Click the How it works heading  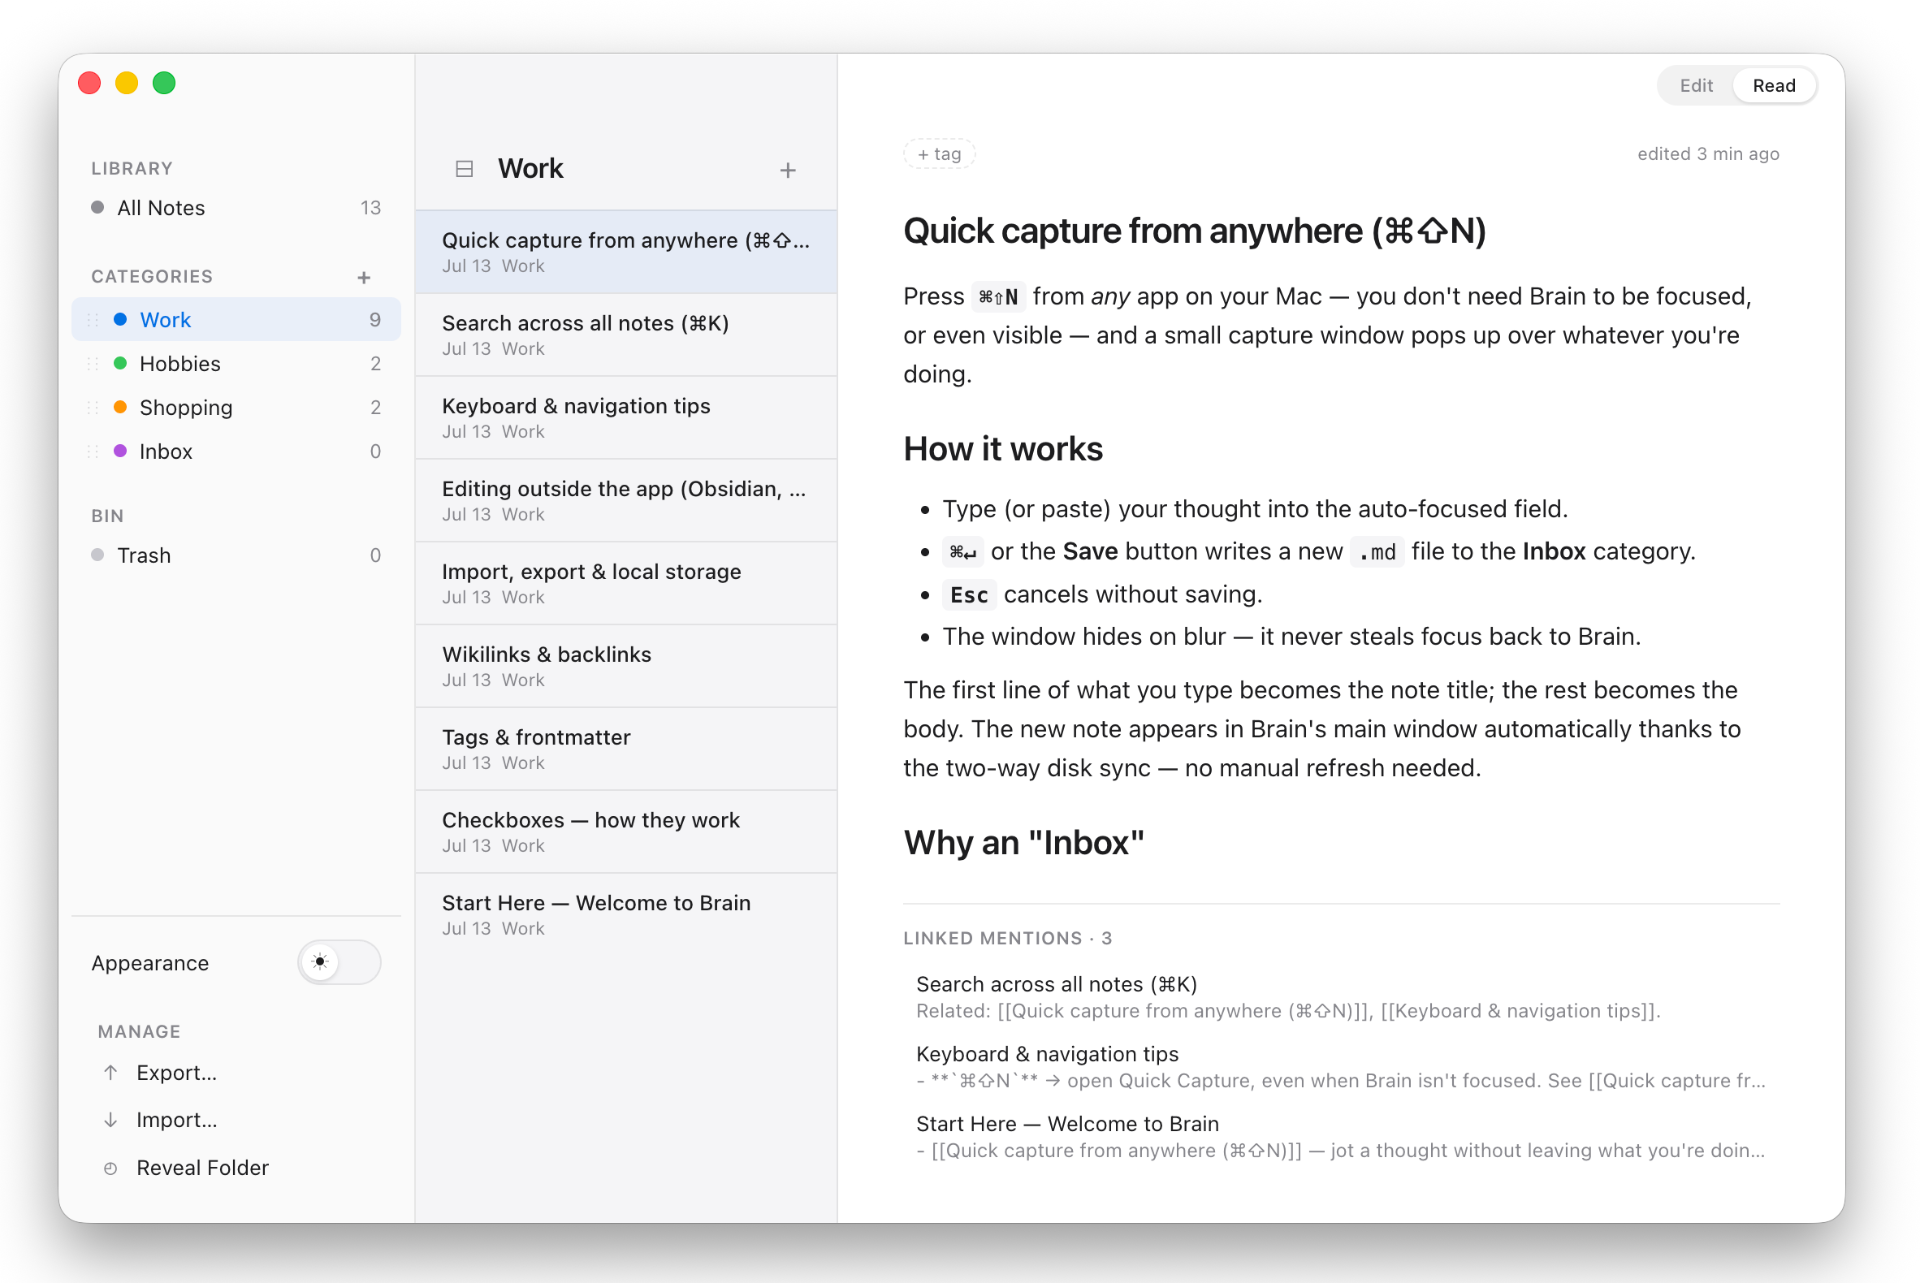pyautogui.click(x=1003, y=449)
